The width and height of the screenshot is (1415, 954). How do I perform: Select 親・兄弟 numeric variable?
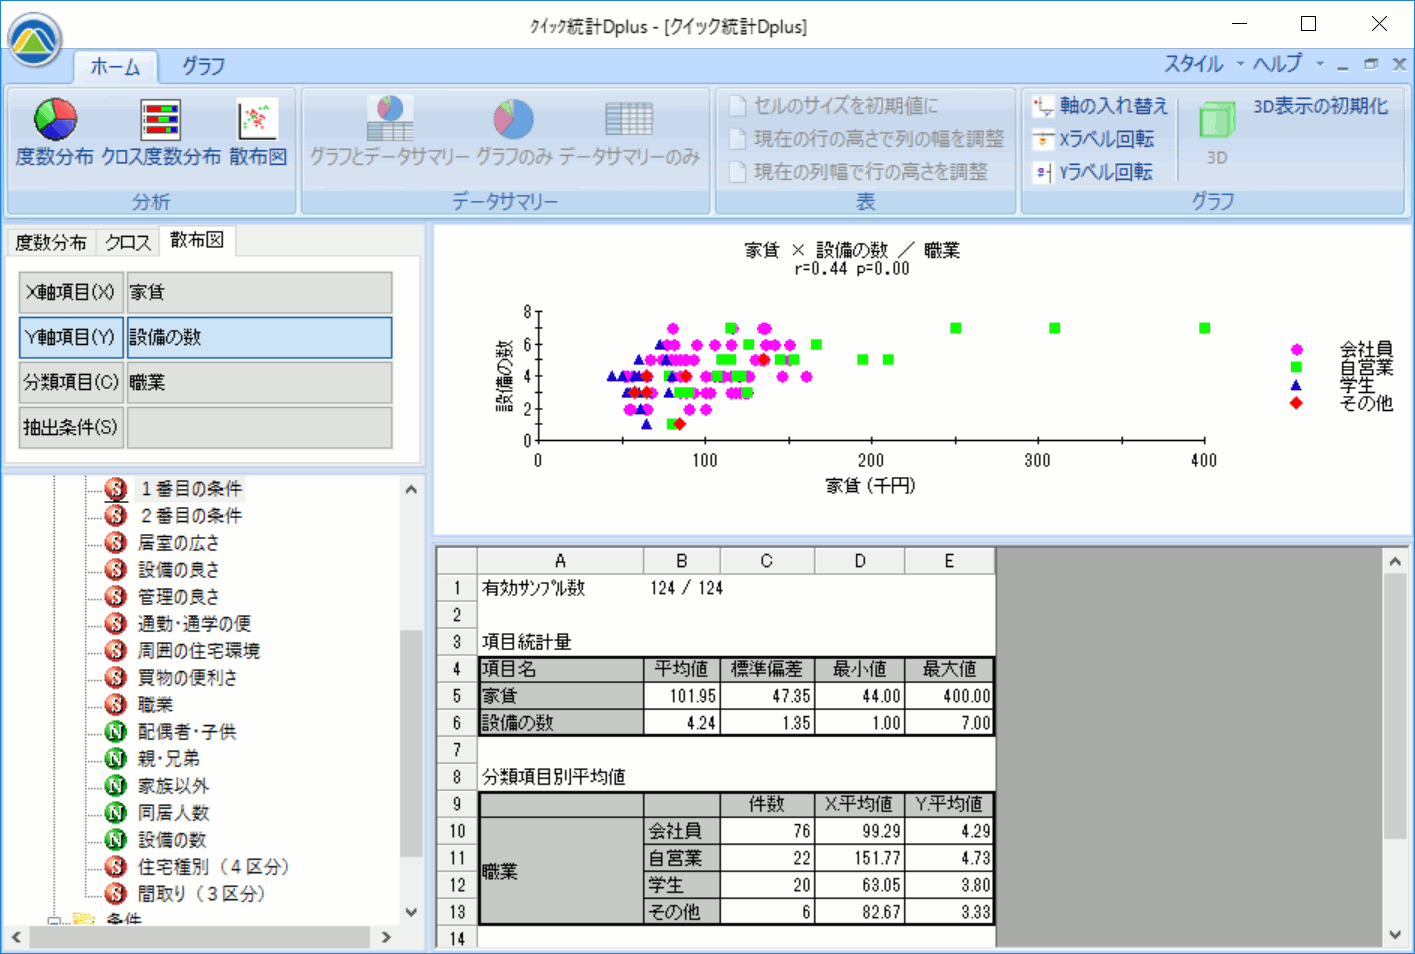click(x=169, y=758)
